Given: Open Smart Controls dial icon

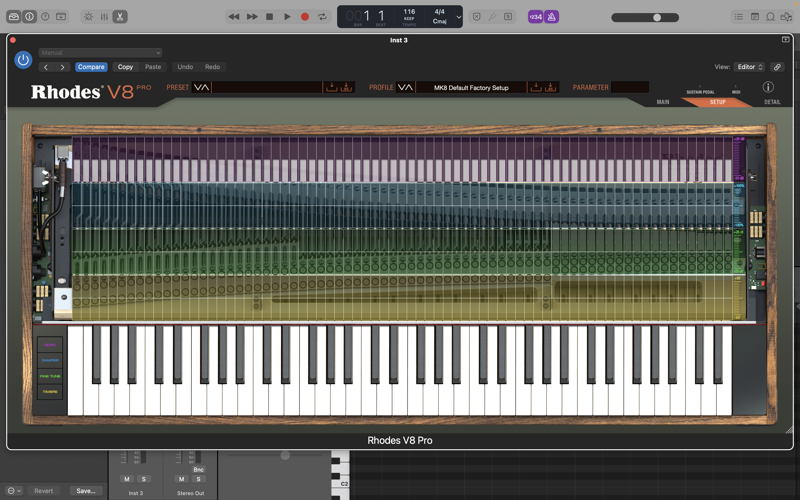Looking at the screenshot, I should point(89,17).
